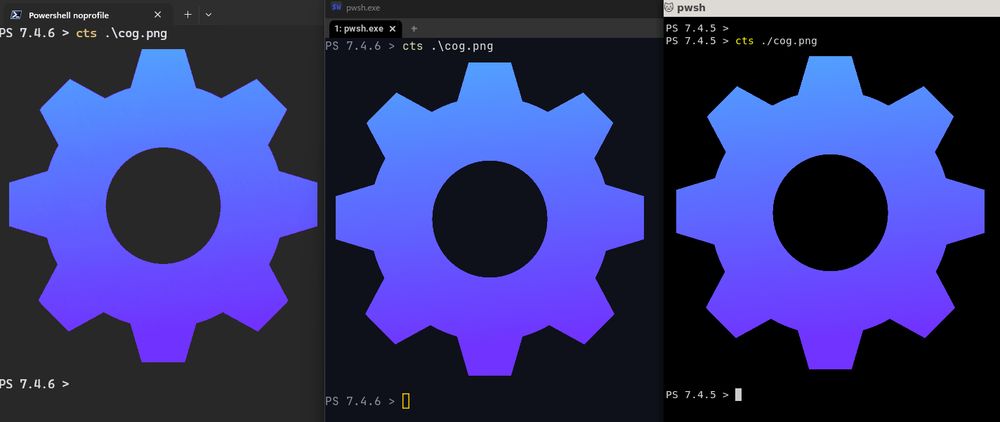This screenshot has height=422, width=1000.
Task: Click the pwsh.exe title bar text
Action: 363,8
